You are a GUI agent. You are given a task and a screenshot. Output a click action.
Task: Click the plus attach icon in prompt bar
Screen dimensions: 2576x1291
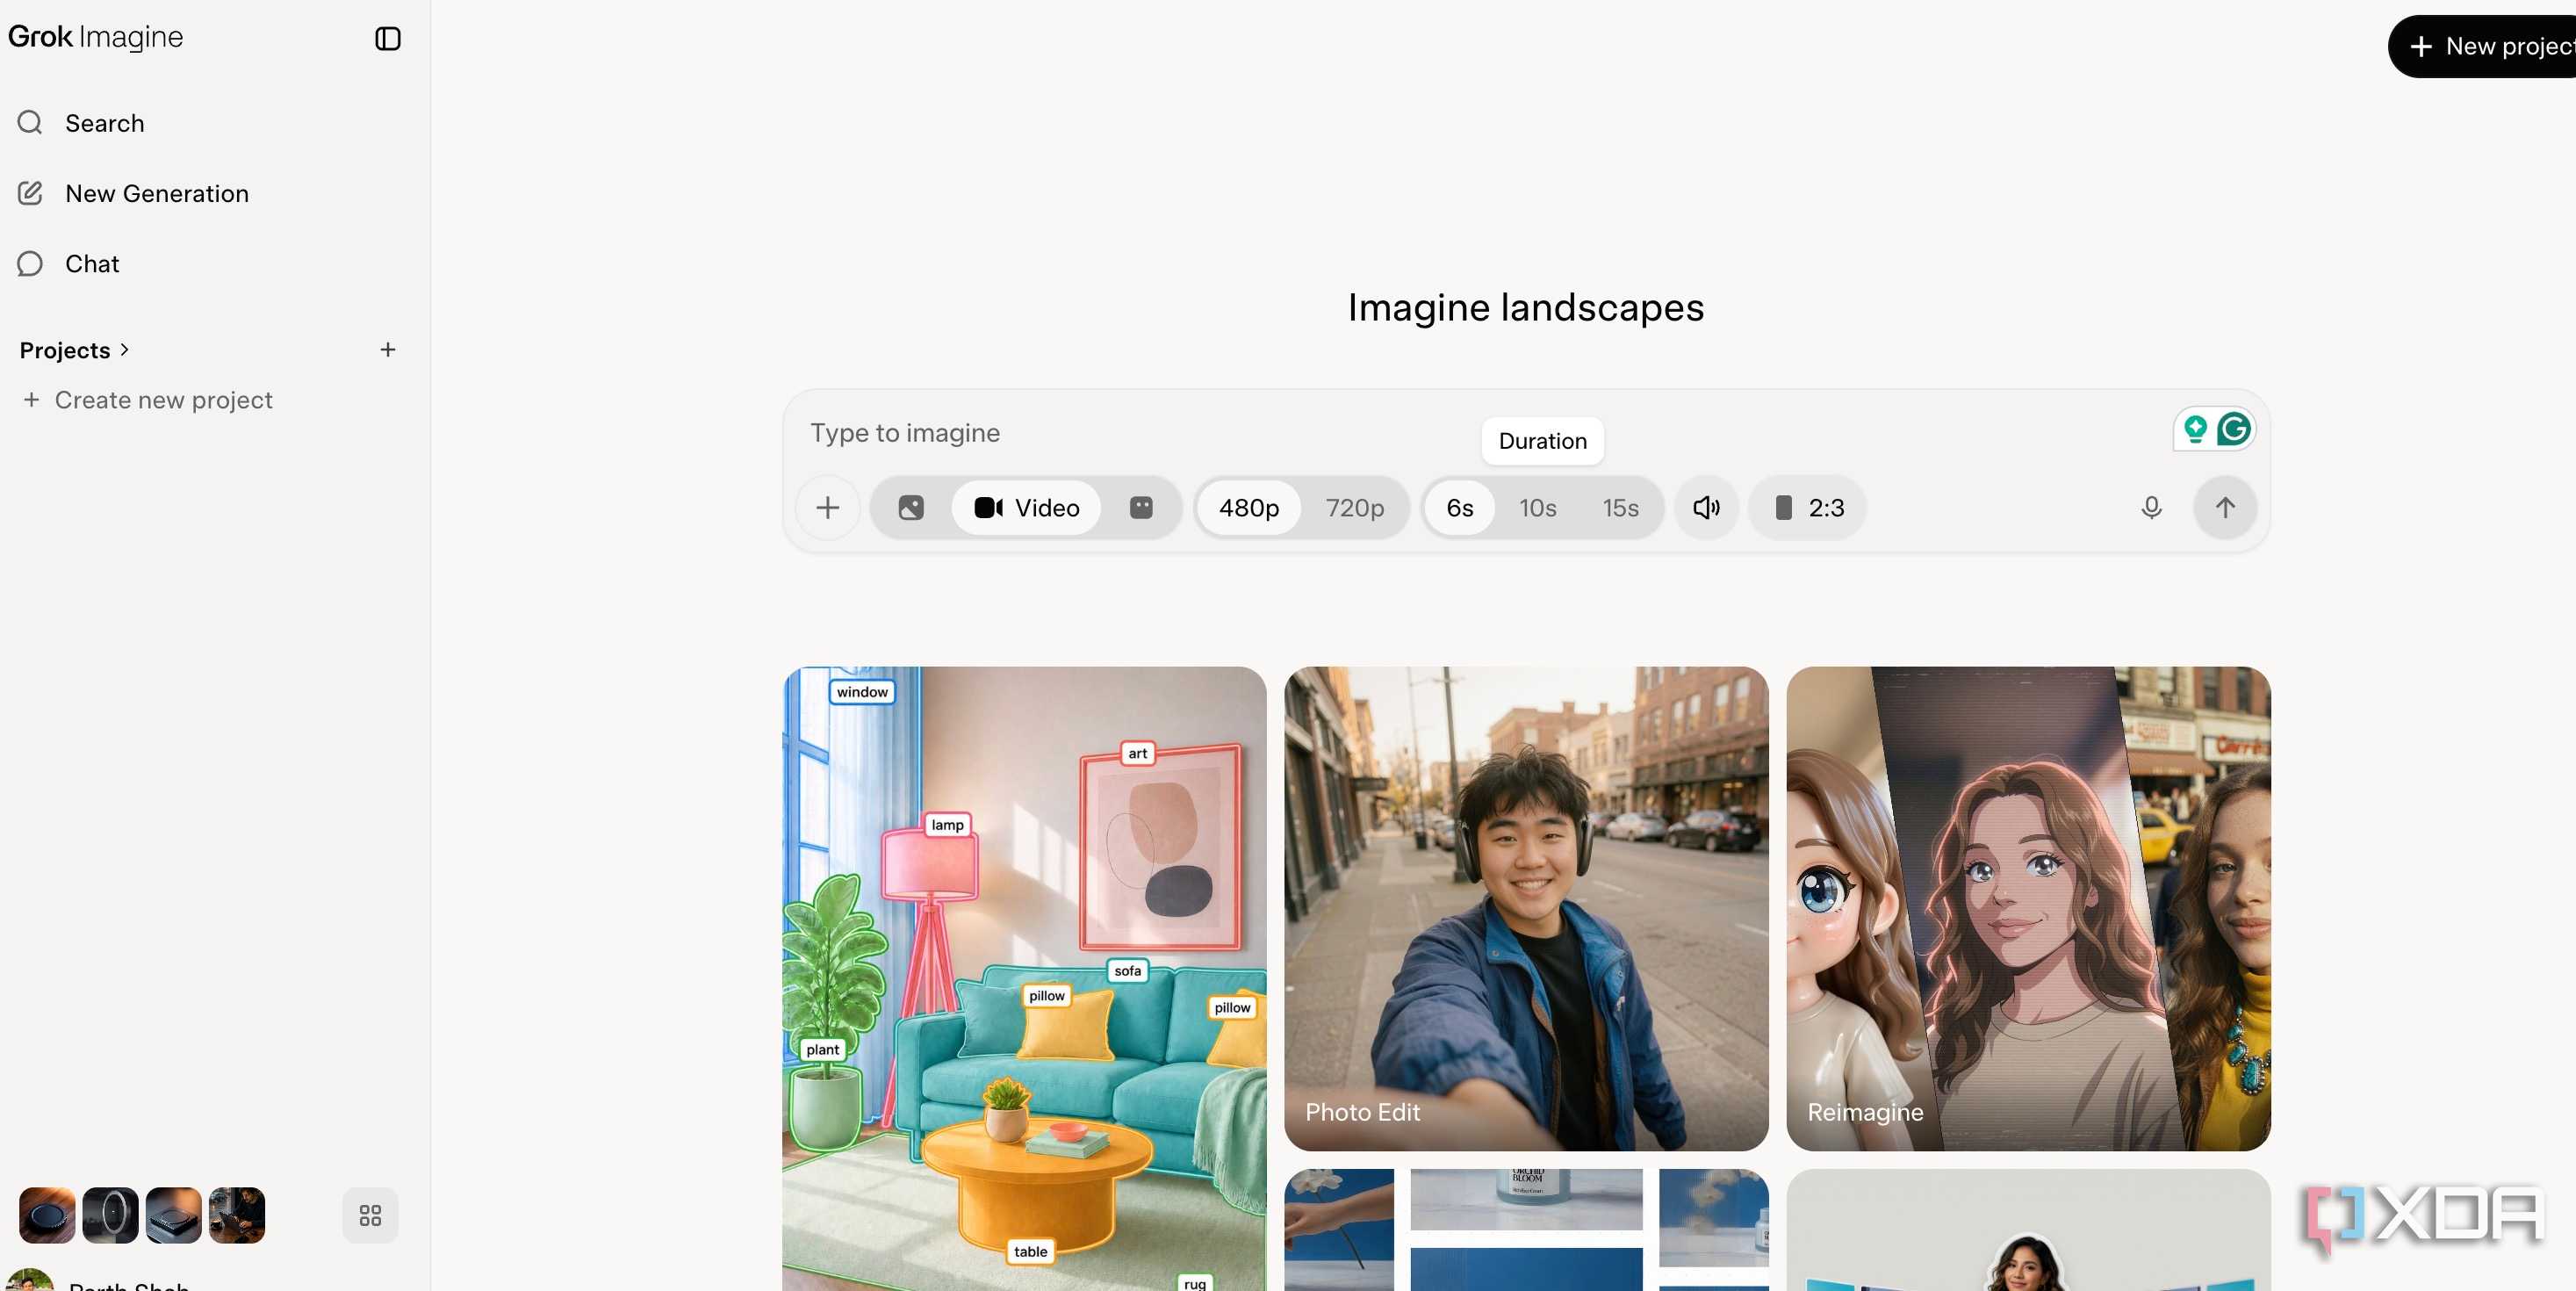coord(828,508)
